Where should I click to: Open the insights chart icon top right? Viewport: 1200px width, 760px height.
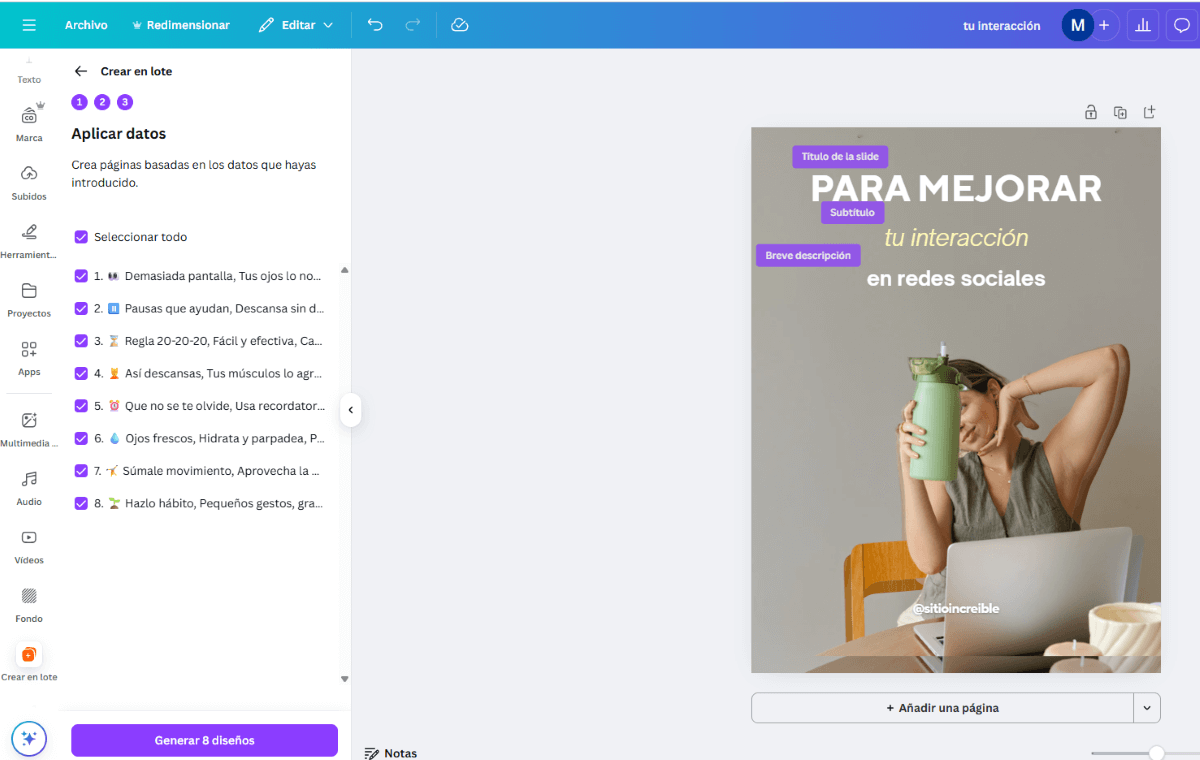(x=1143, y=25)
